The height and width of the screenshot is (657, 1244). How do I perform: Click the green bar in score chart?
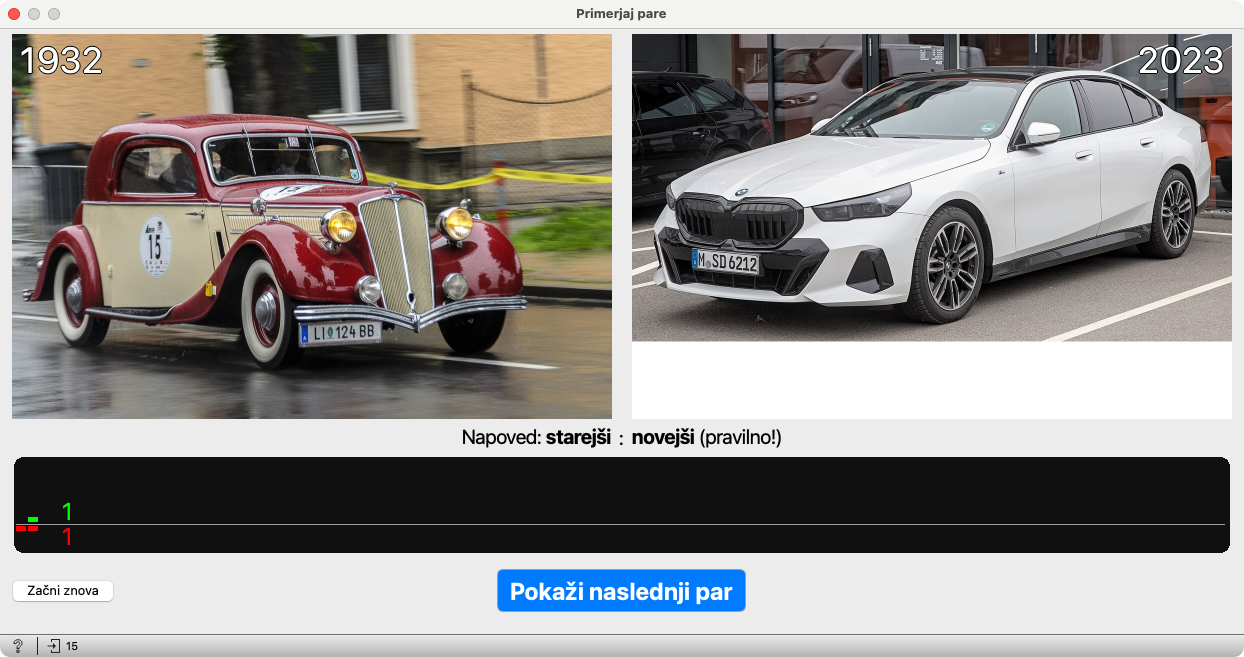pyautogui.click(x=33, y=519)
